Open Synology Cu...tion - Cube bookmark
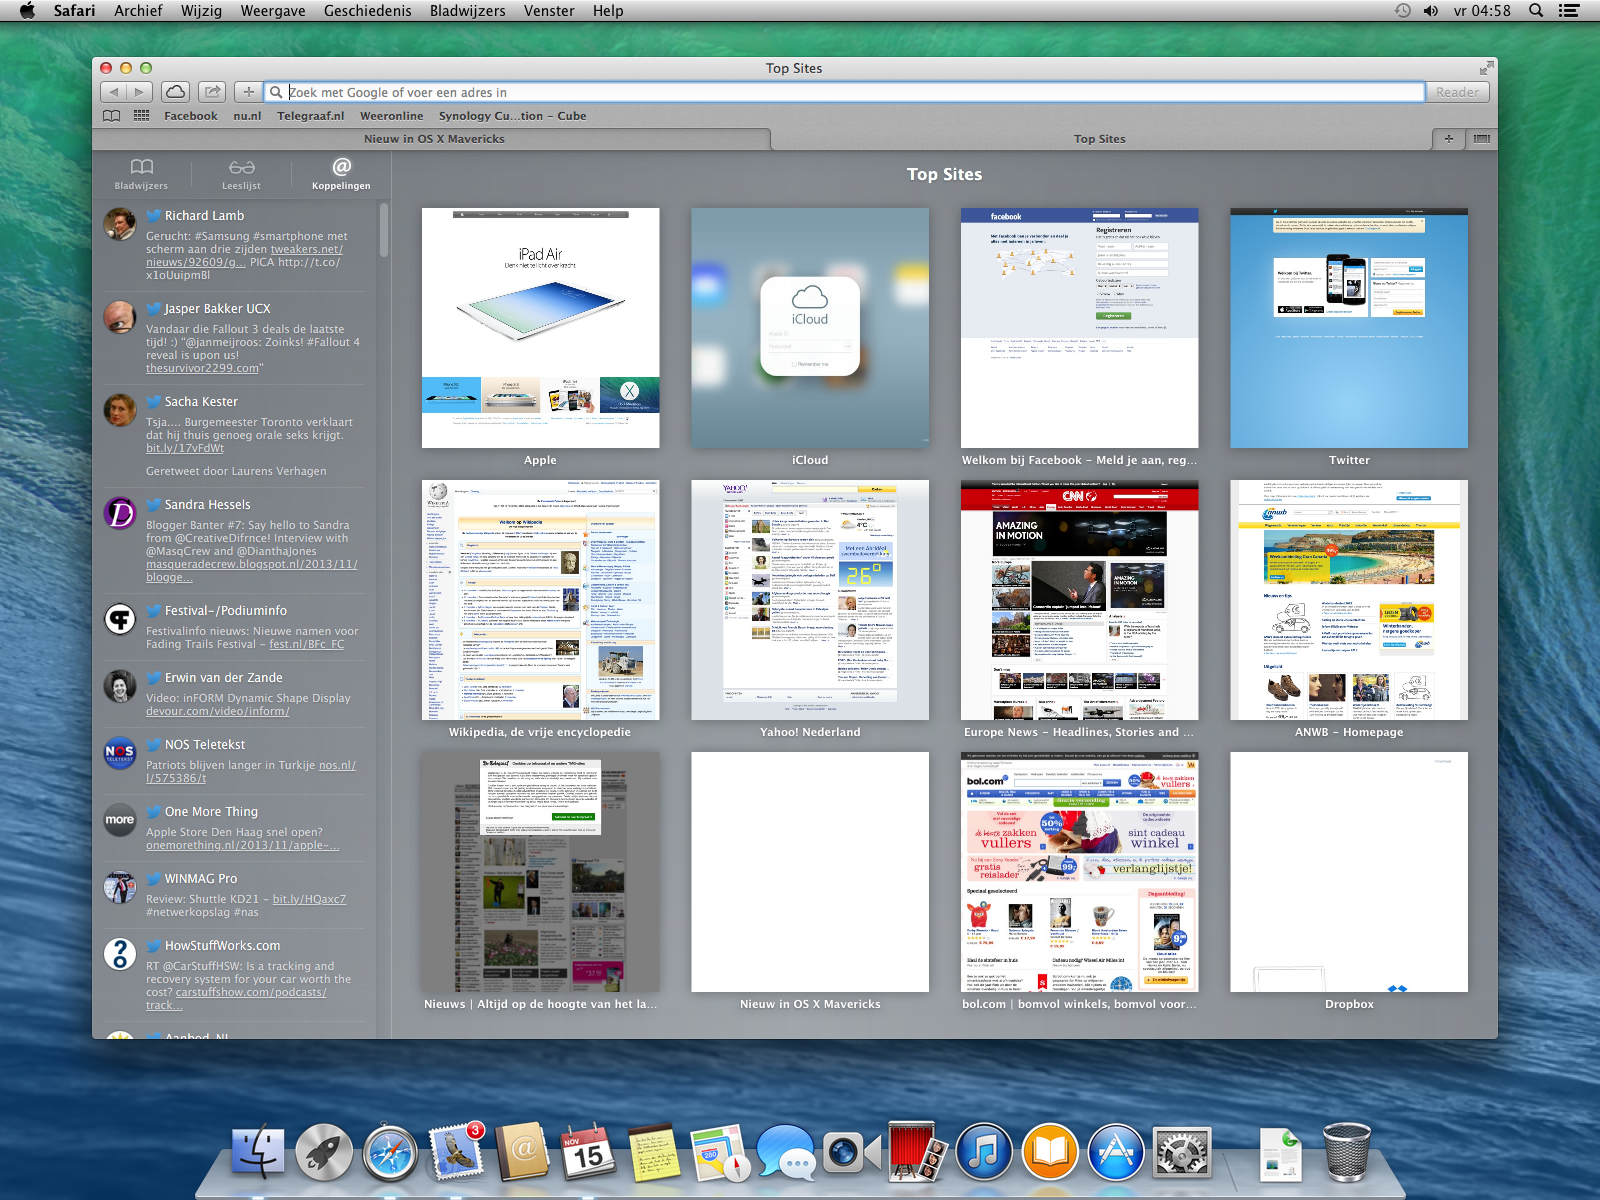Viewport: 1600px width, 1200px height. (512, 116)
